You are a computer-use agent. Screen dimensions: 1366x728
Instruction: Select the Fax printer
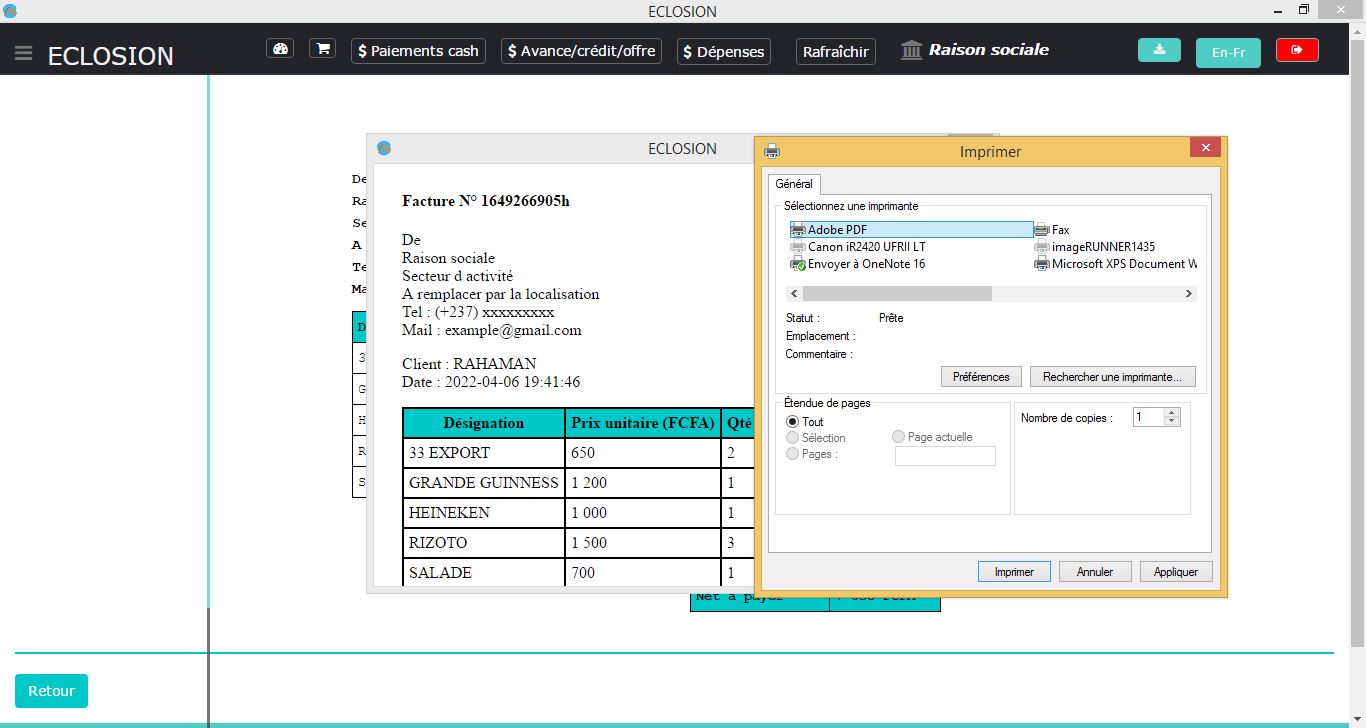tap(1059, 230)
